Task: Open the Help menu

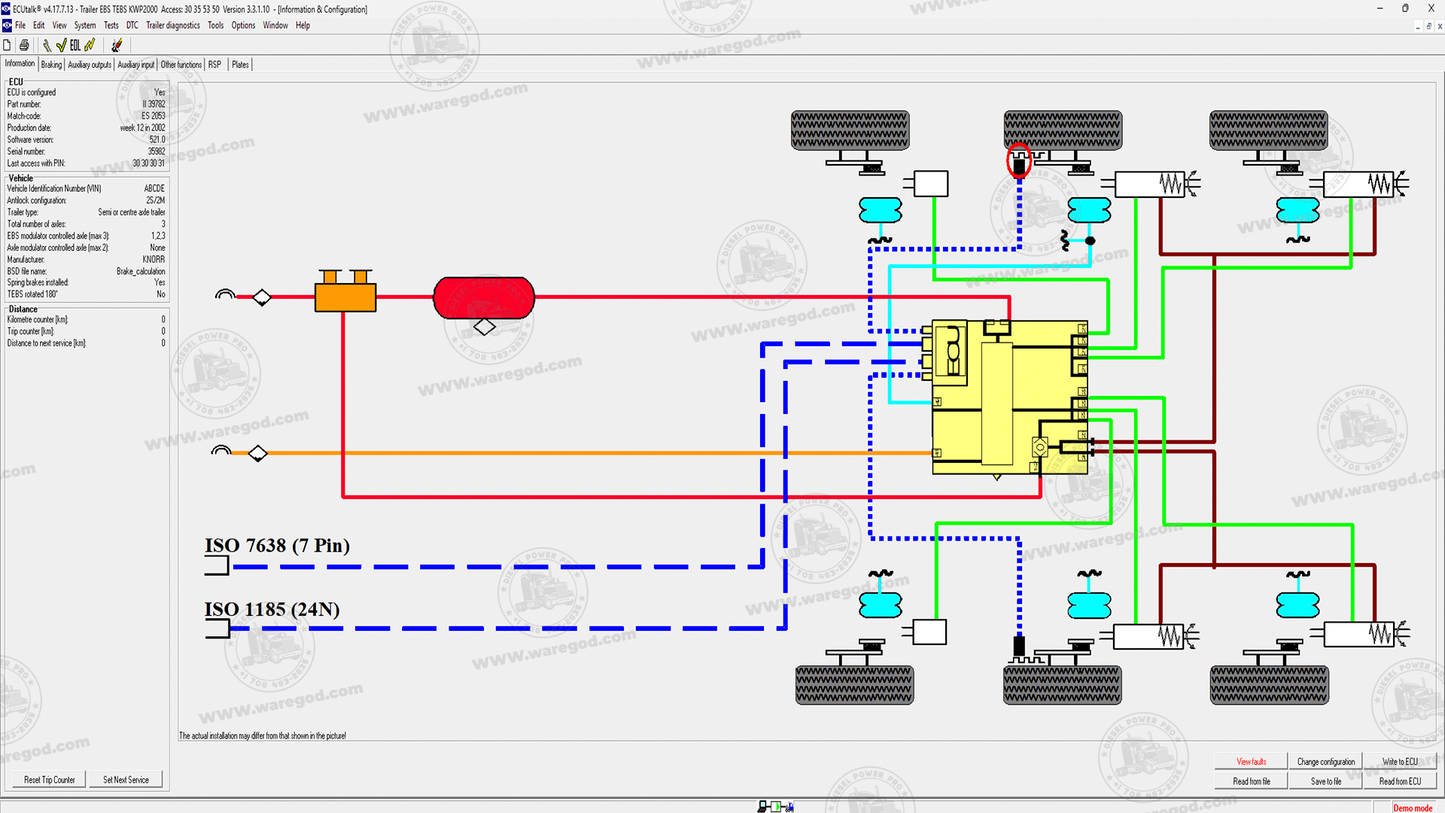Action: click(x=303, y=25)
